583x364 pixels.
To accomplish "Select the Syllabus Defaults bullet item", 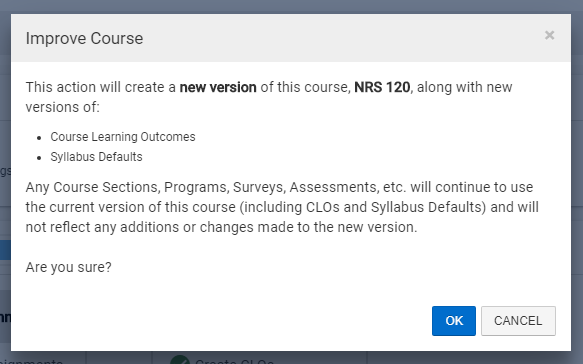I will point(96,157).
